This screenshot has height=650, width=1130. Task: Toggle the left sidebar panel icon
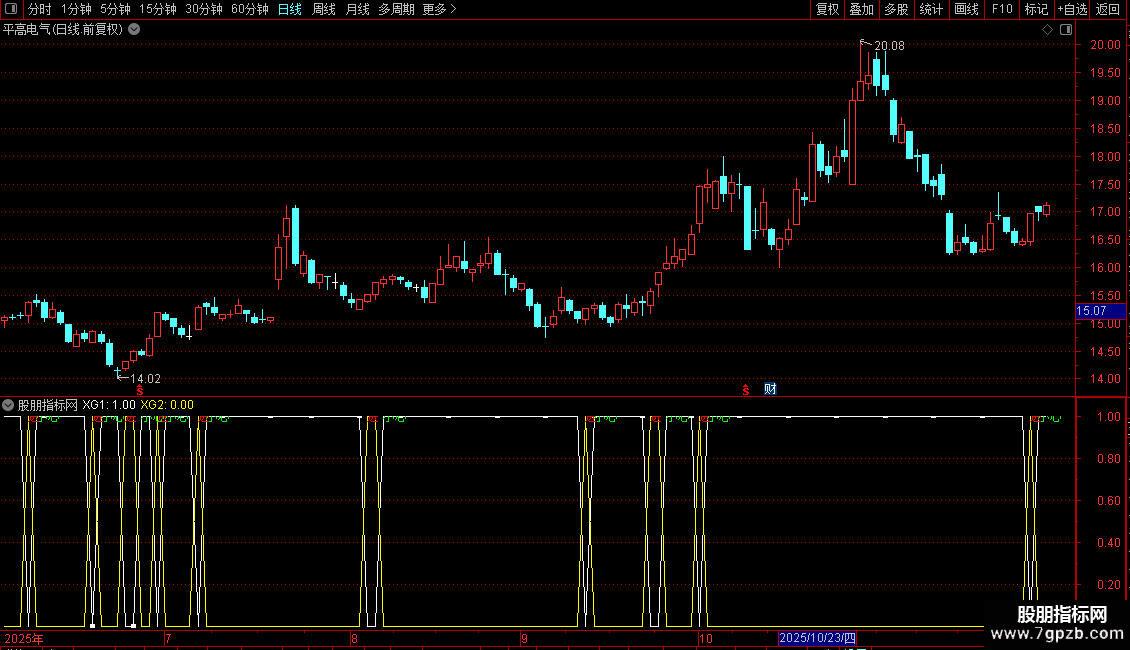[x=11, y=9]
